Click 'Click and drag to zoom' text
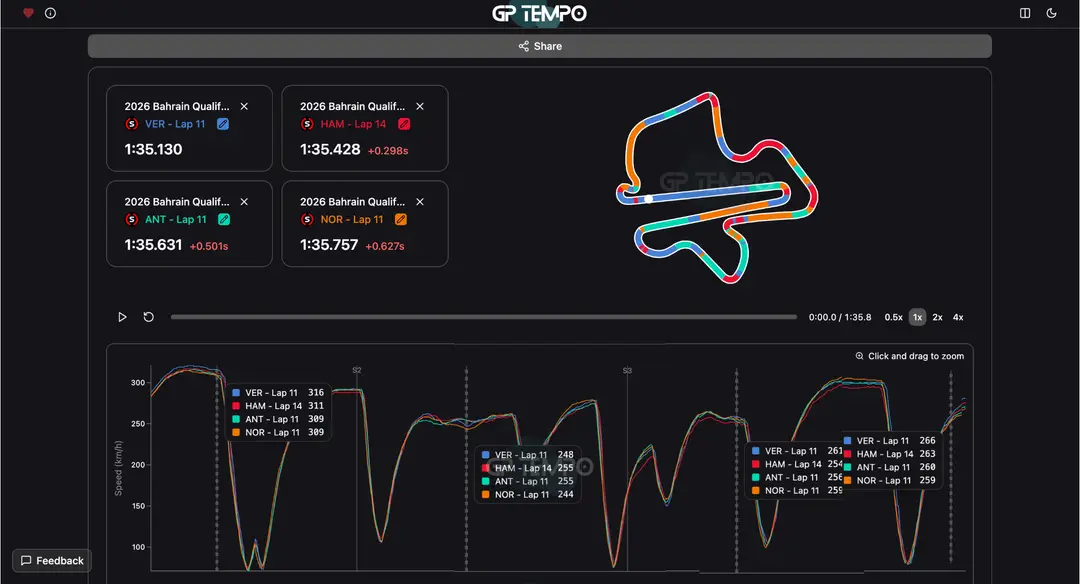1080x584 pixels. pos(916,356)
